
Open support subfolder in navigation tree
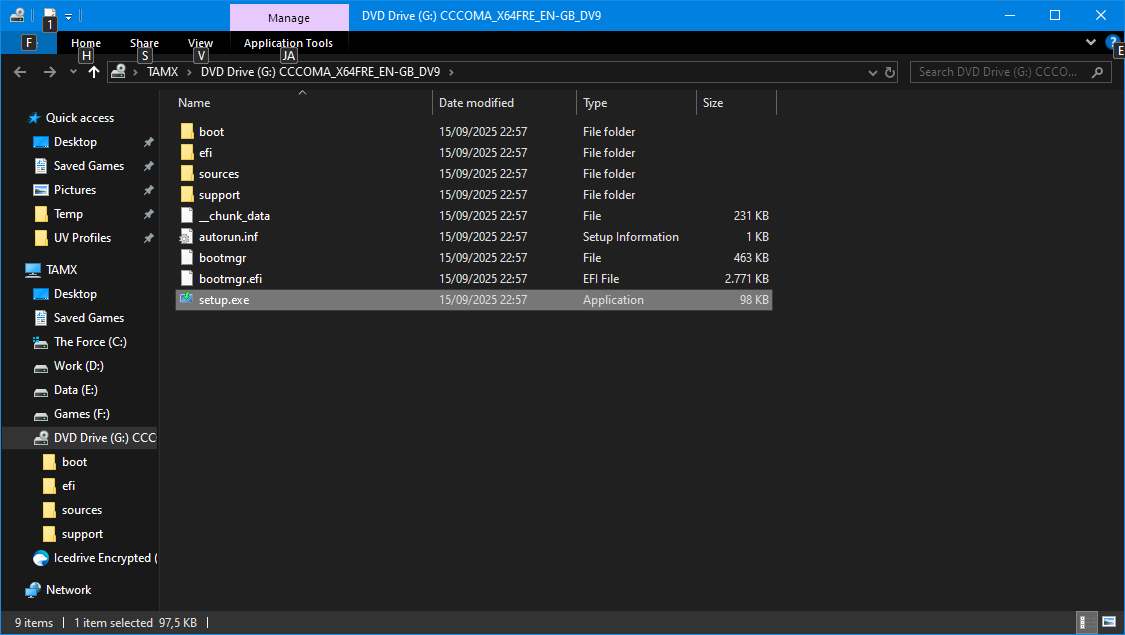pos(82,535)
